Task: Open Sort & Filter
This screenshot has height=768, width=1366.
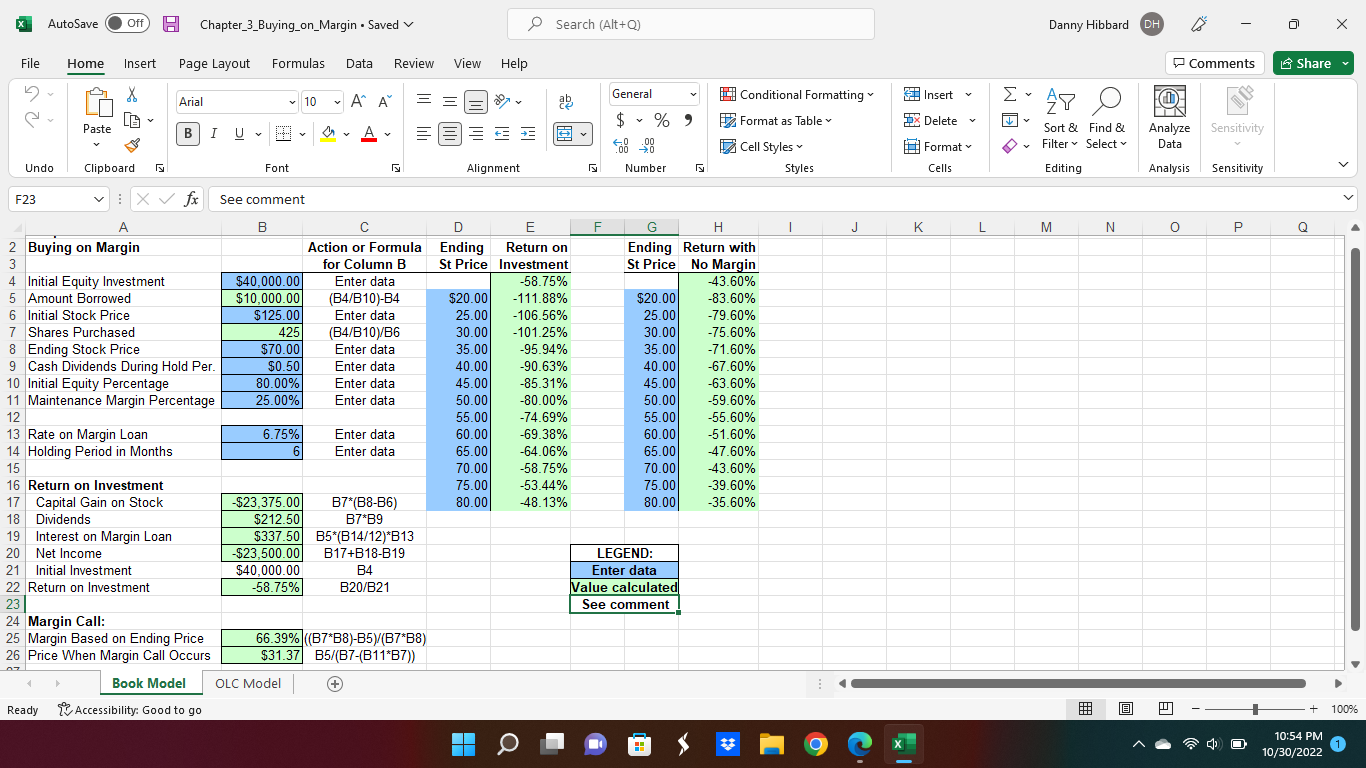Action: coord(1060,120)
